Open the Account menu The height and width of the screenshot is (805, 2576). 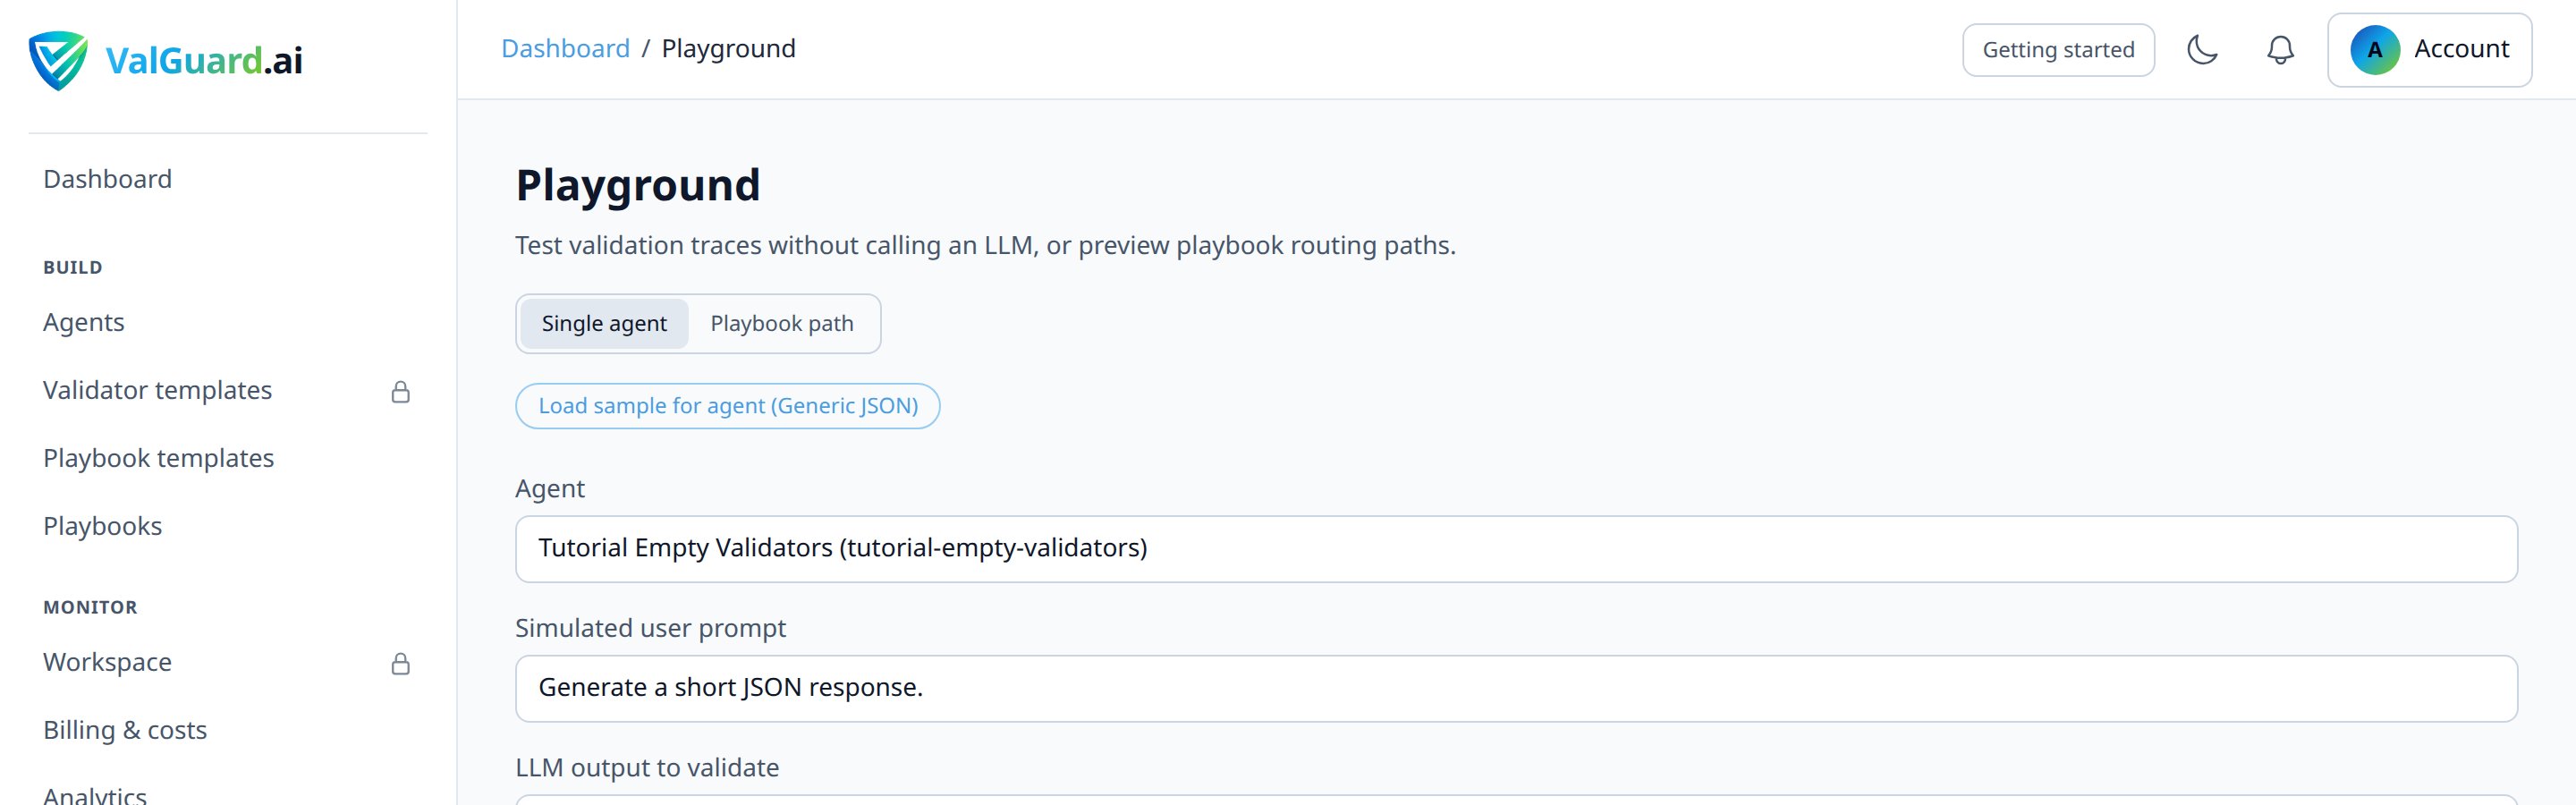pos(2428,50)
